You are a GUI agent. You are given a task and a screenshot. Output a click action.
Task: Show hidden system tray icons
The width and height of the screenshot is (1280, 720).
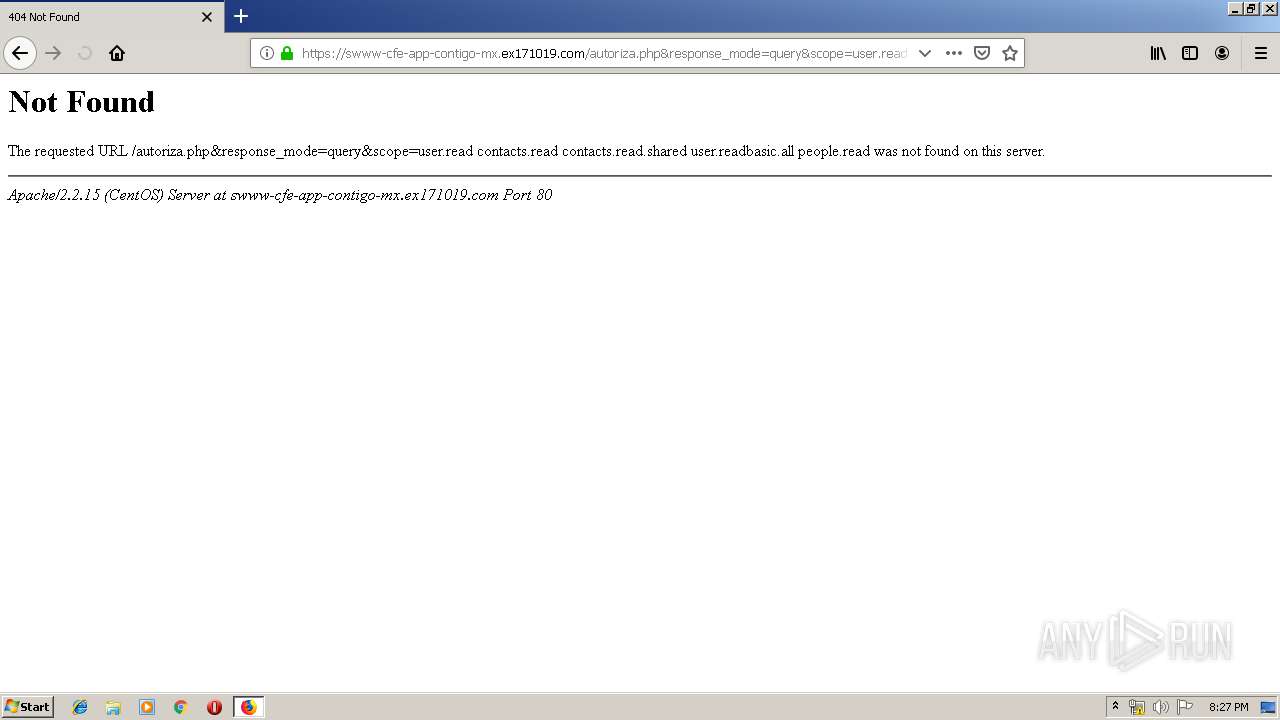pyautogui.click(x=1115, y=707)
